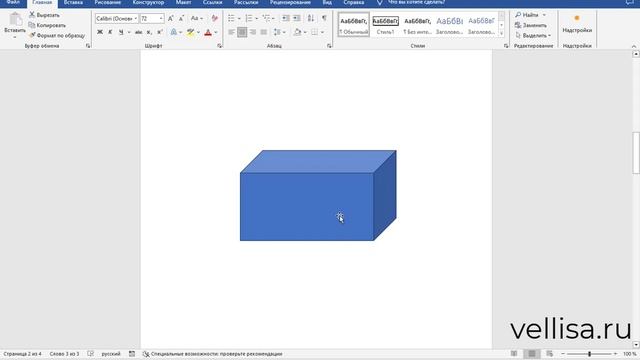Open the bullets list dropdown
This screenshot has width=640, height=360.
[239, 18]
